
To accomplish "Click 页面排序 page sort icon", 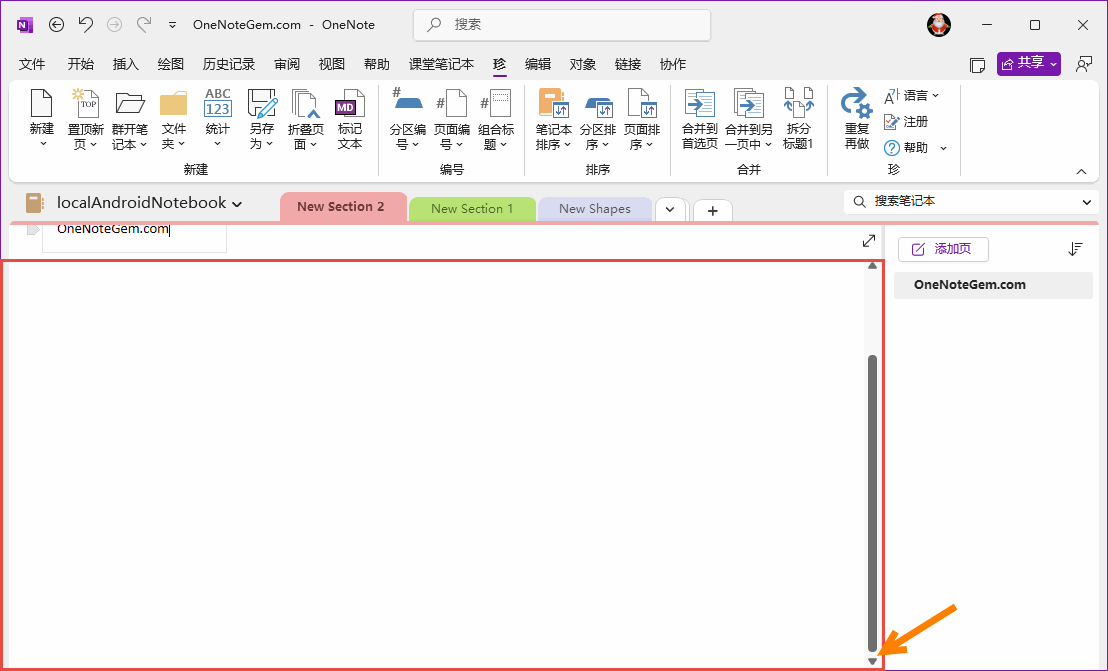I will [x=642, y=103].
